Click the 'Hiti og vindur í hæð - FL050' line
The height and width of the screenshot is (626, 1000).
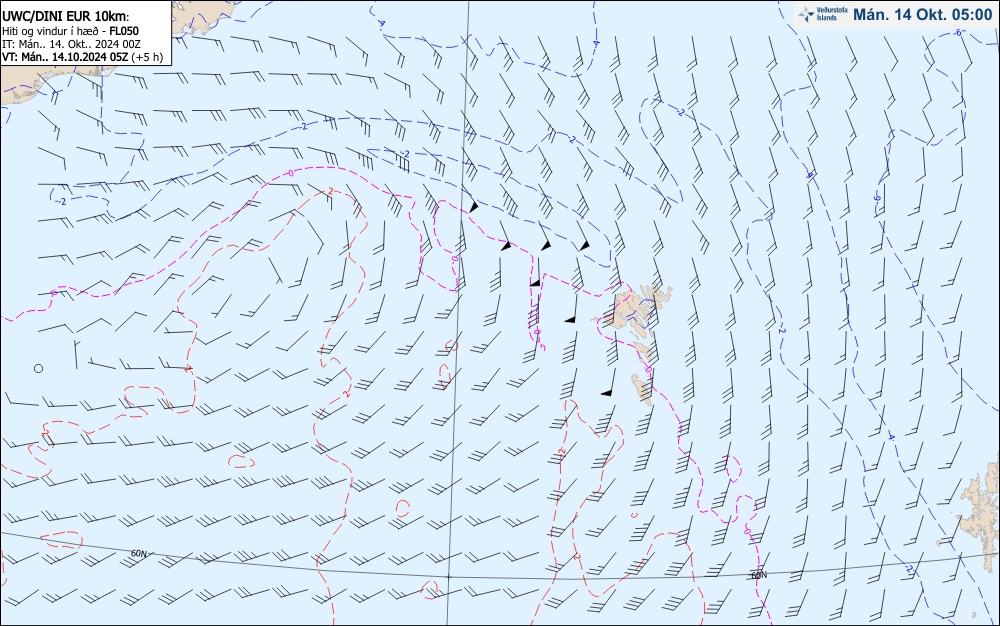(x=70, y=31)
